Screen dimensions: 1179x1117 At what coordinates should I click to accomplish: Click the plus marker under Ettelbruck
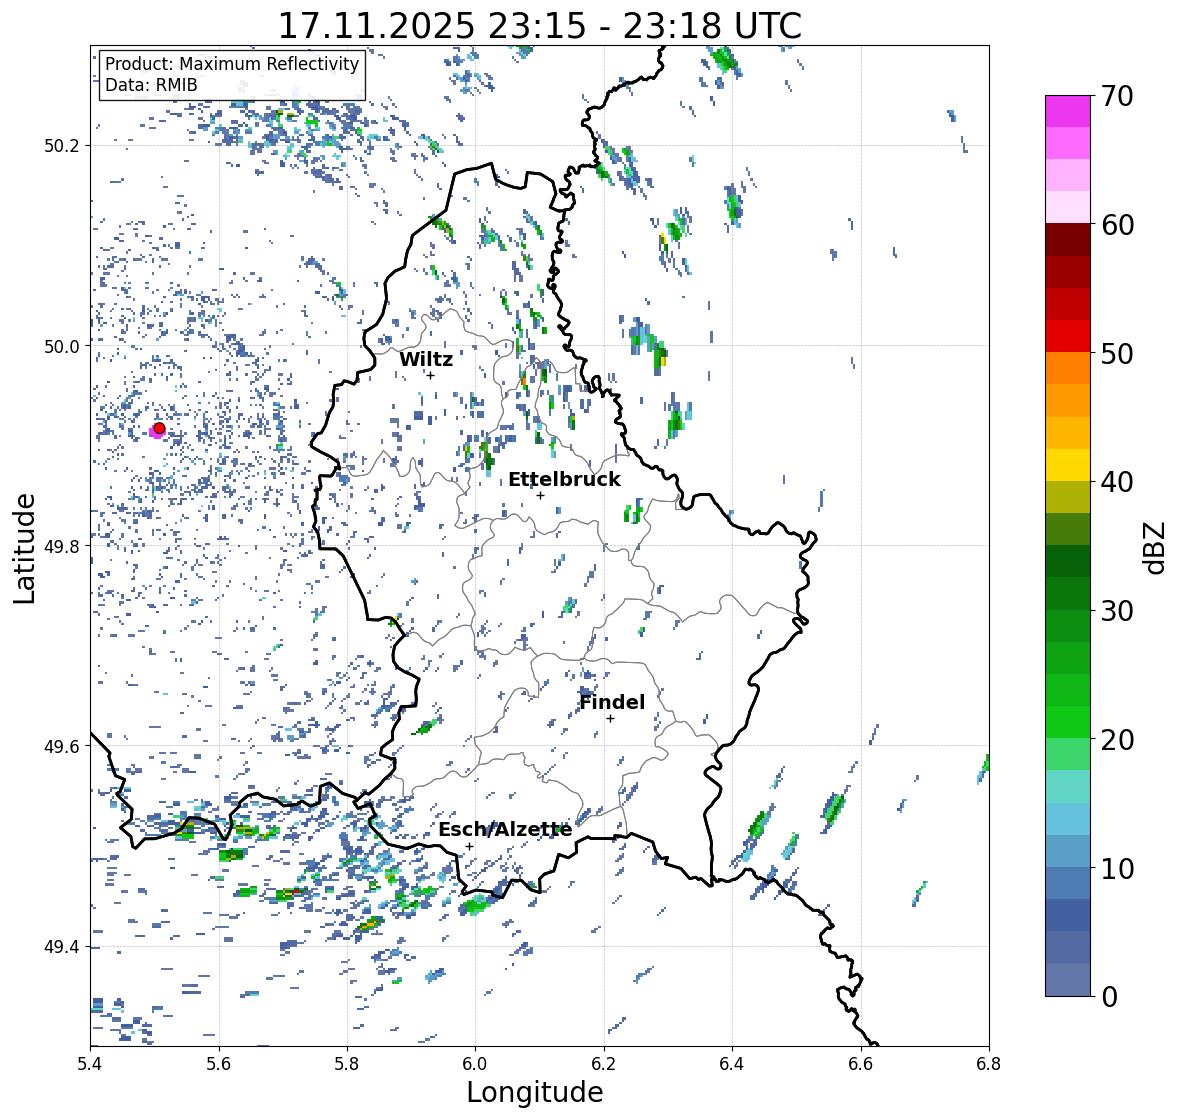coord(540,495)
